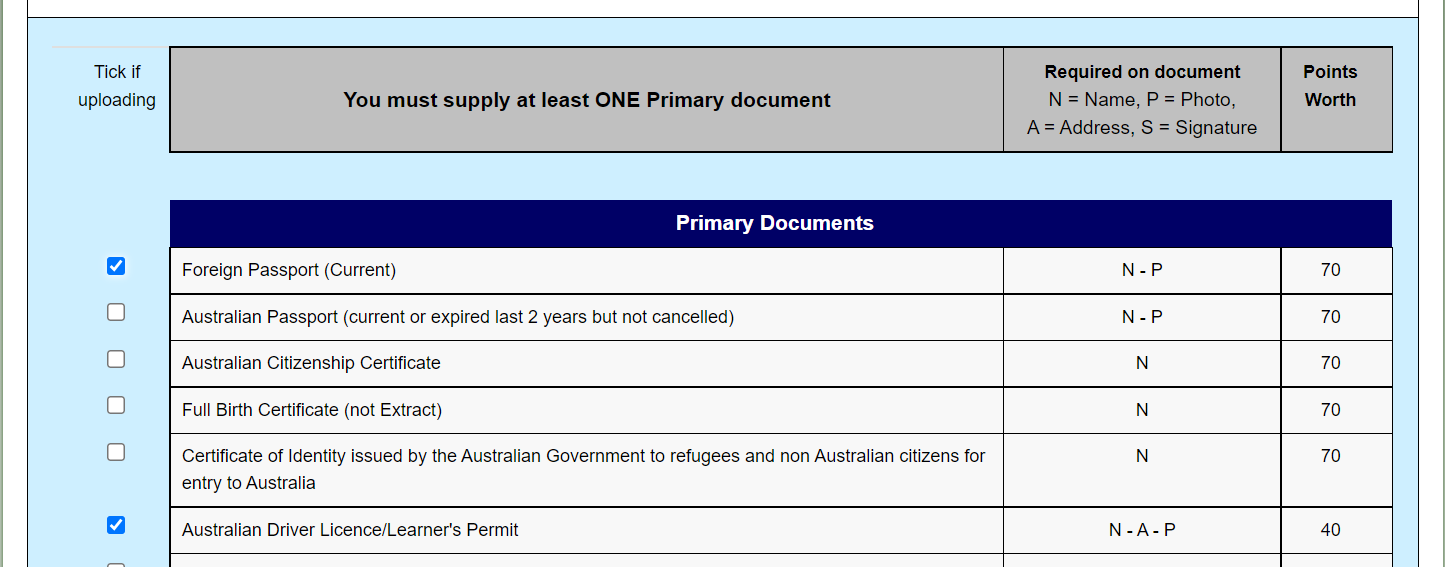Click the Australian Passport description text
Image resolution: width=1445 pixels, height=567 pixels.
[457, 317]
